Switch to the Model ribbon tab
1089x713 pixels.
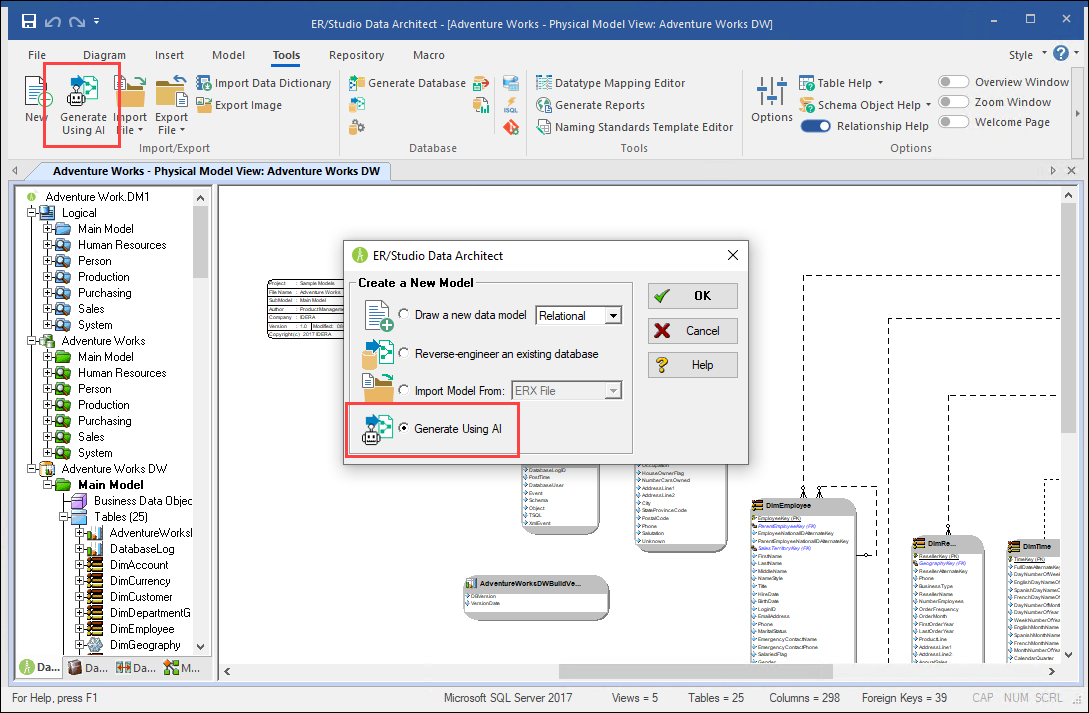click(x=228, y=55)
